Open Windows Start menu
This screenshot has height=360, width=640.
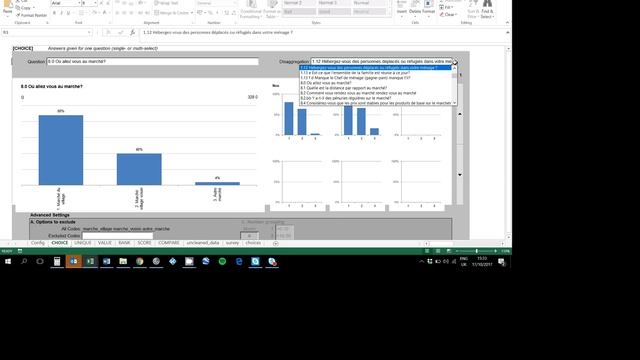(8, 261)
